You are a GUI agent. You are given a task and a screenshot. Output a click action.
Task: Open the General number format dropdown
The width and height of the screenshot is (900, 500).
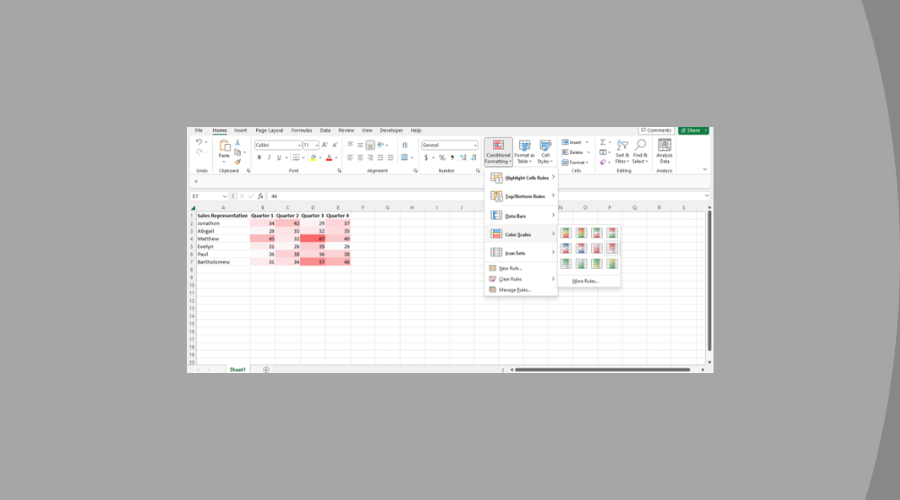click(449, 145)
